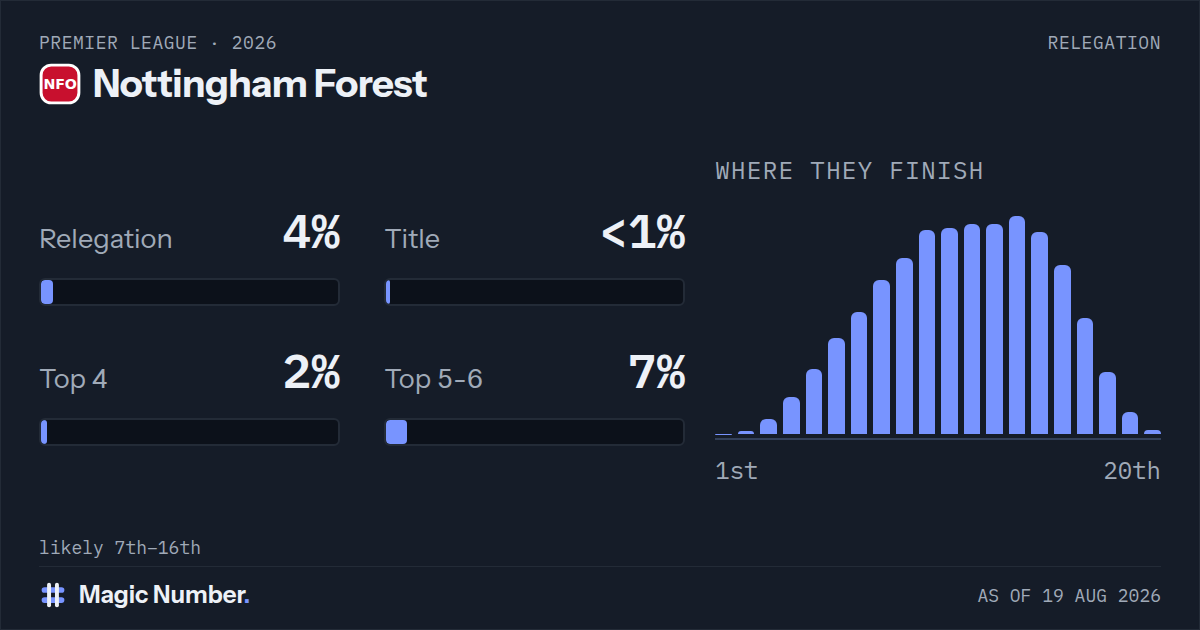This screenshot has height=630, width=1200.
Task: Select the tallest bar in finish histogram
Action: tap(1017, 325)
